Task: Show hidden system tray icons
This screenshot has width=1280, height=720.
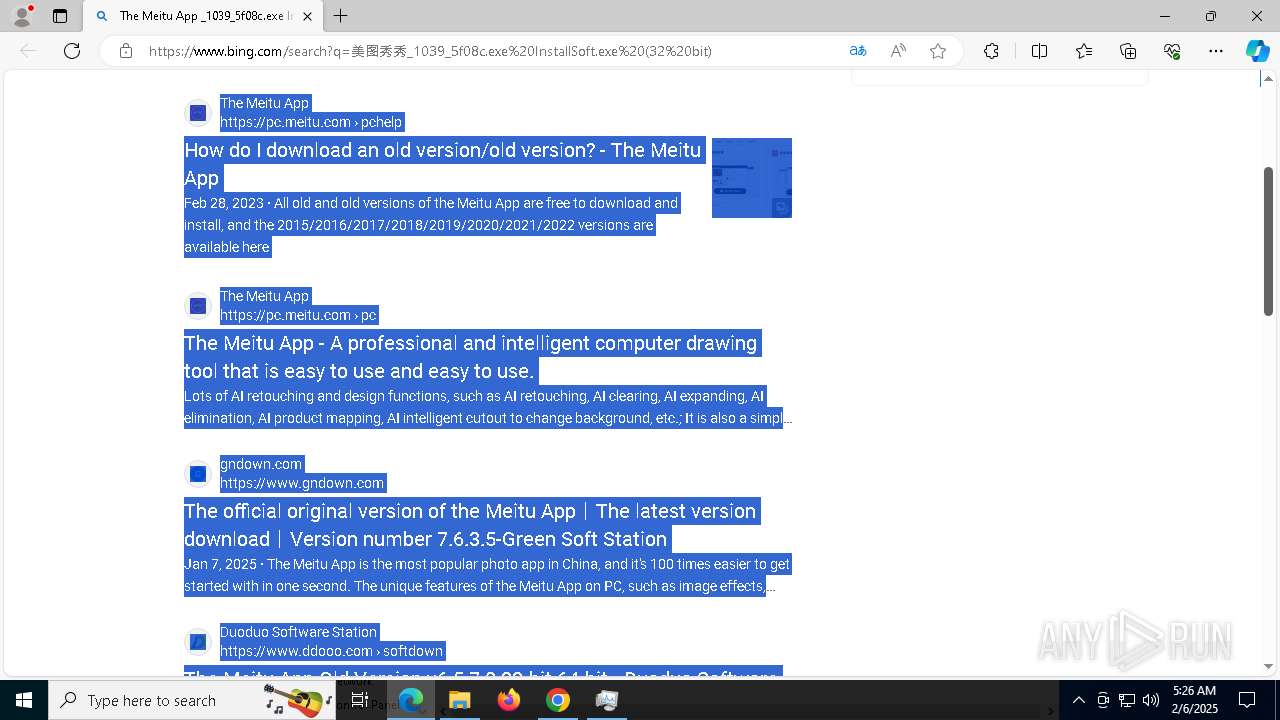Action: 1078,700
